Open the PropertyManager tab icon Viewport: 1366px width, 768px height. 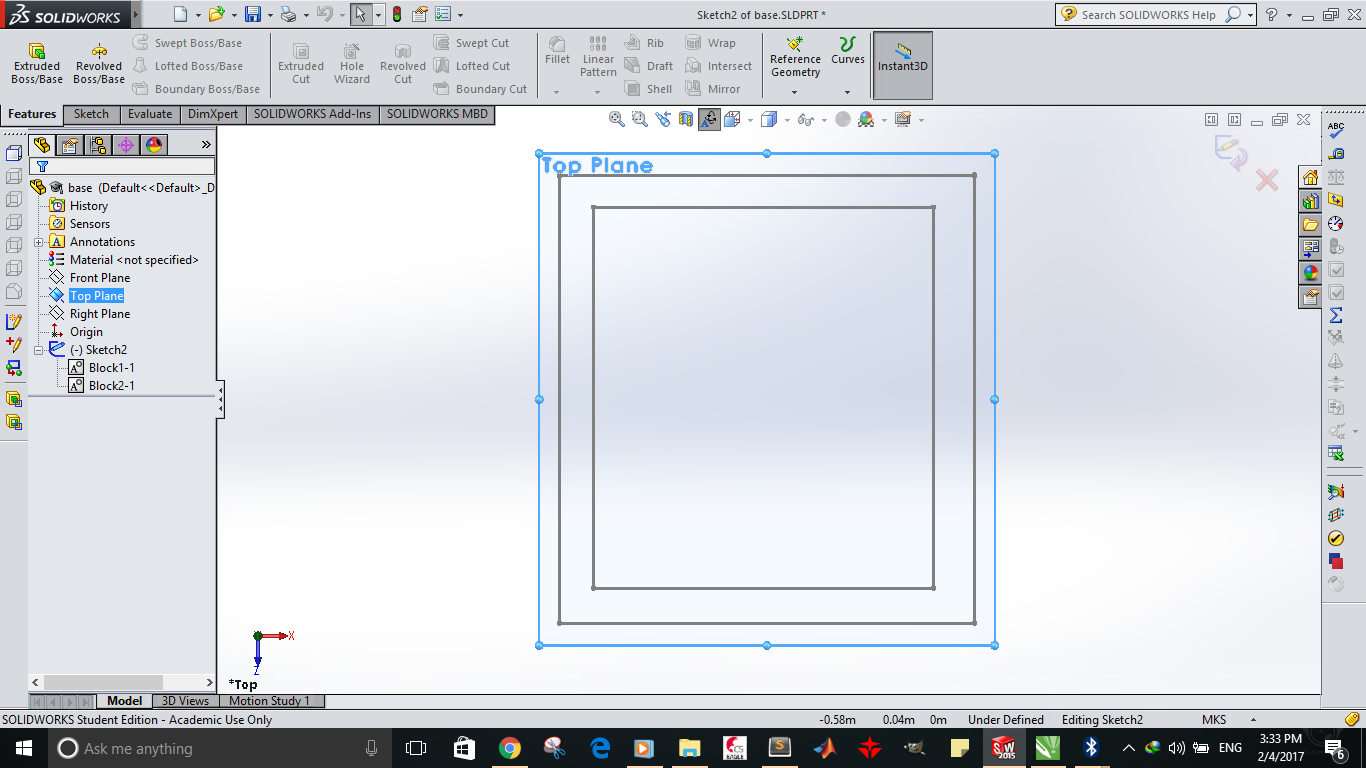[x=69, y=145]
